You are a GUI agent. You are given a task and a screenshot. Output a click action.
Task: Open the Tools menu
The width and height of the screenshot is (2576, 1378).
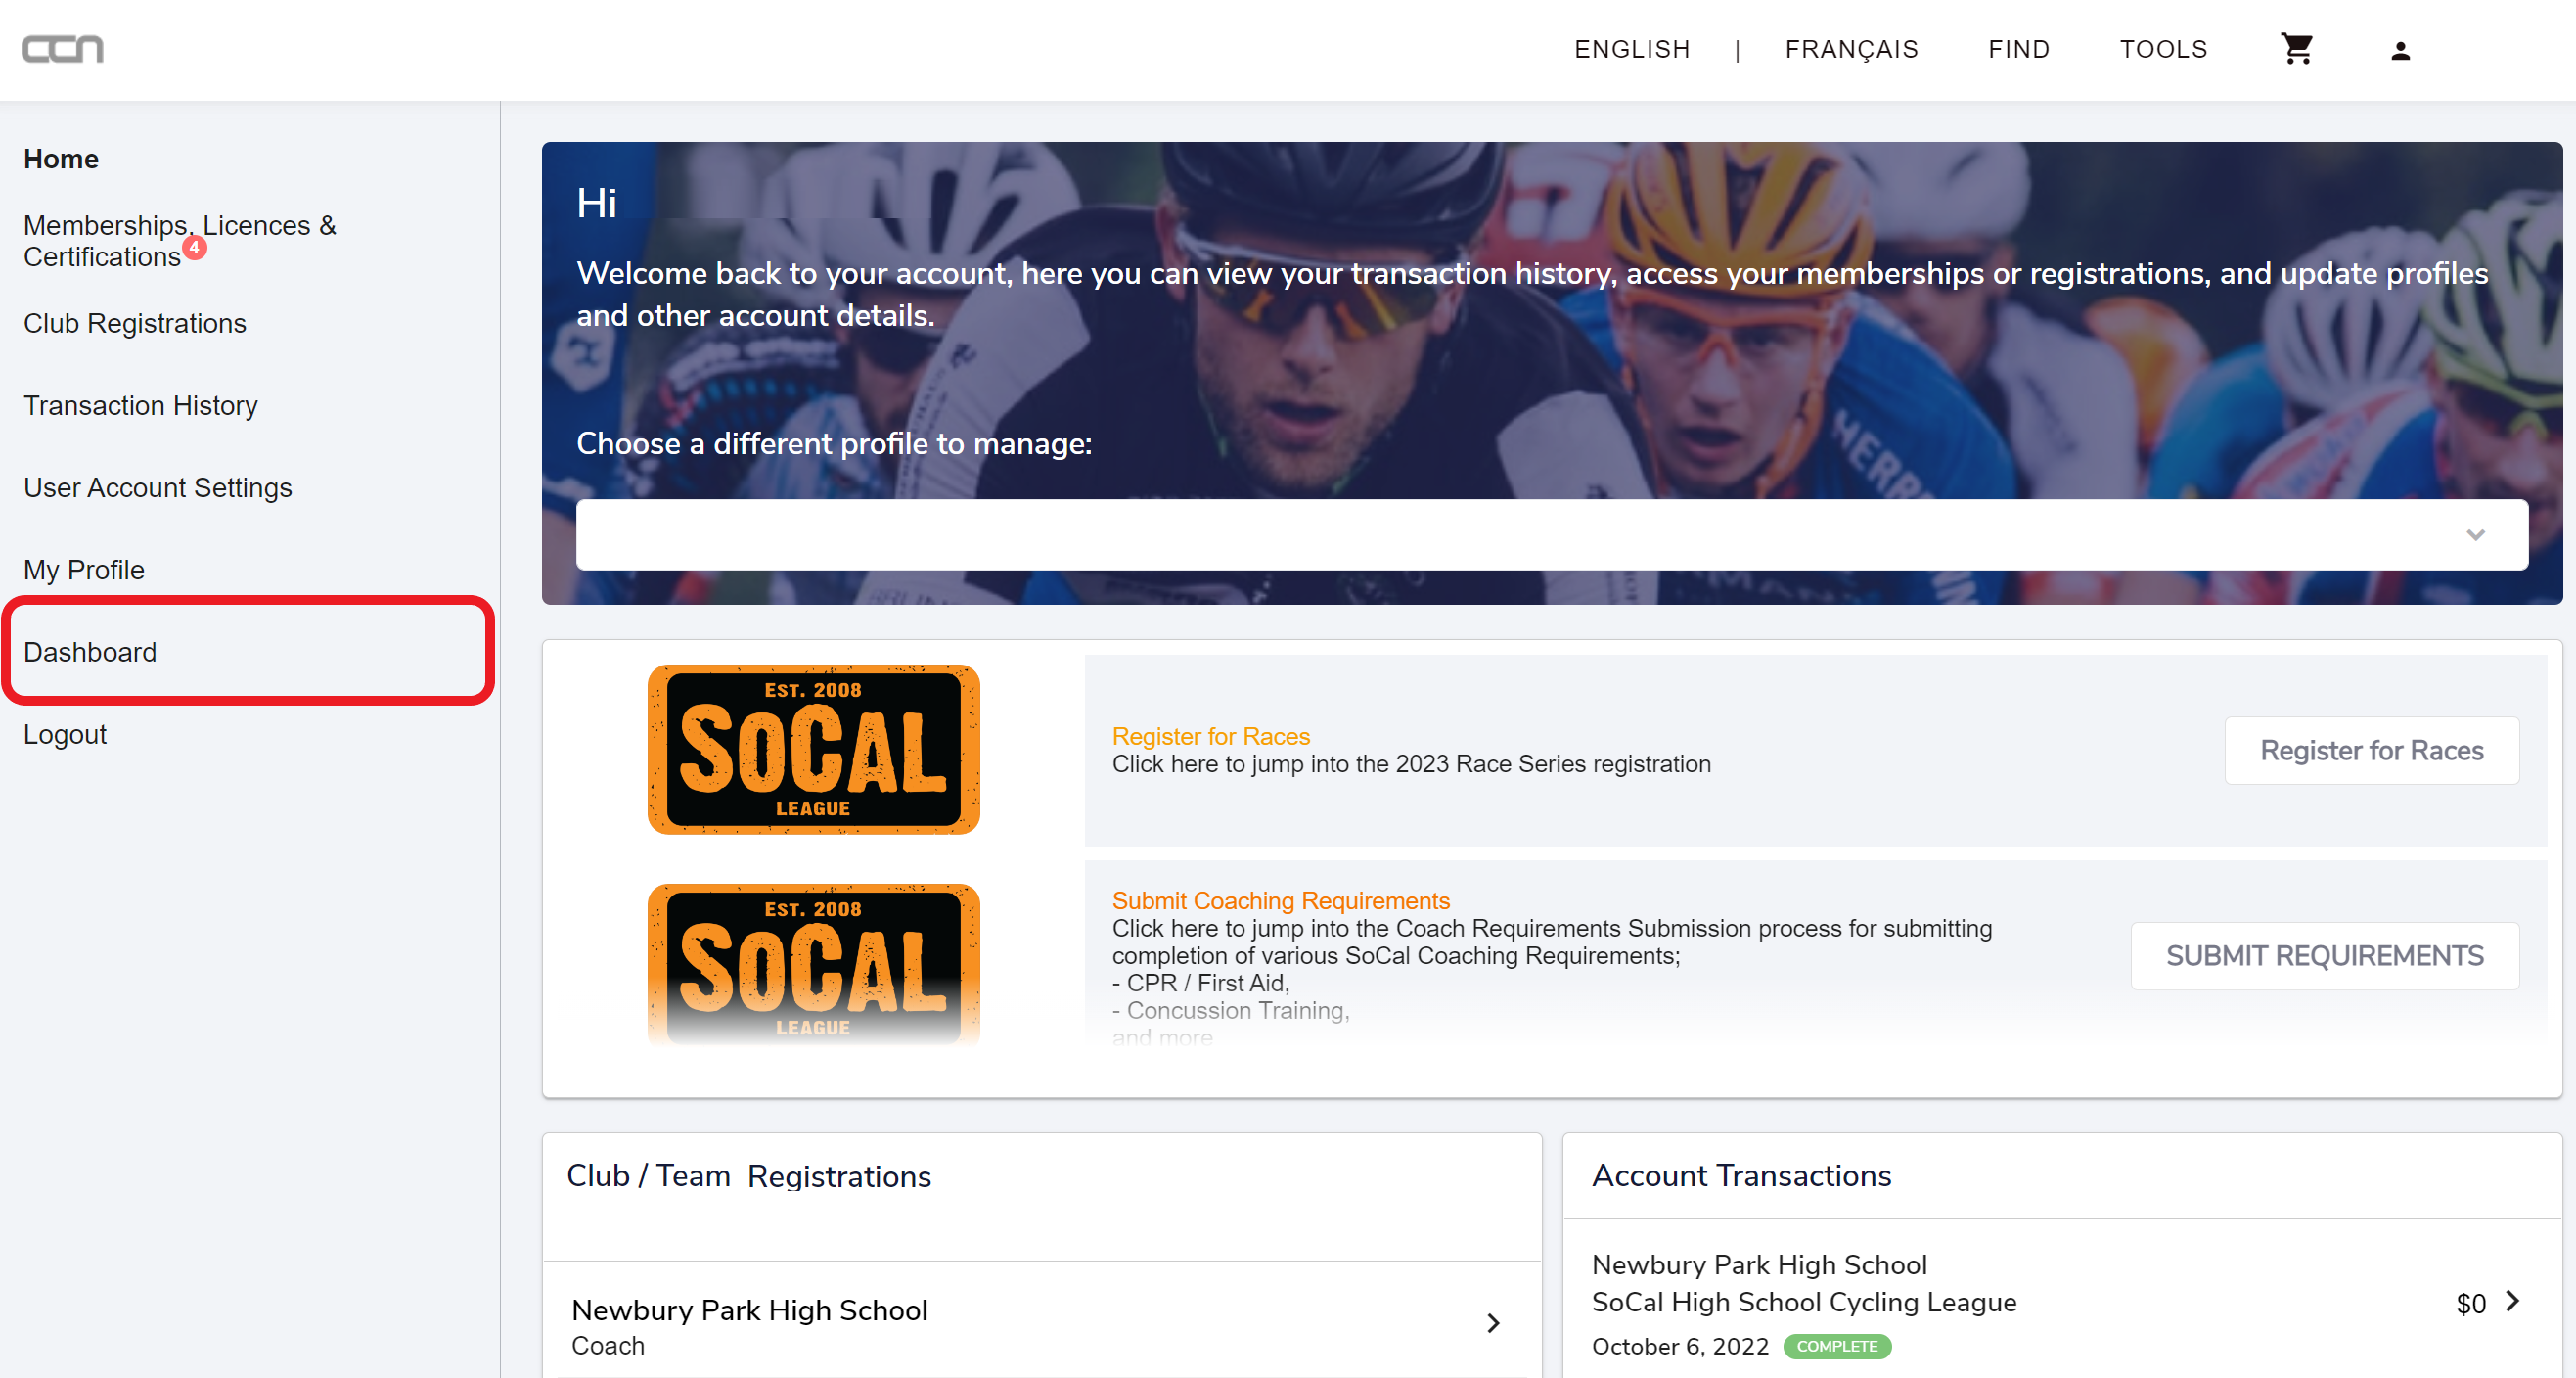click(x=2163, y=49)
